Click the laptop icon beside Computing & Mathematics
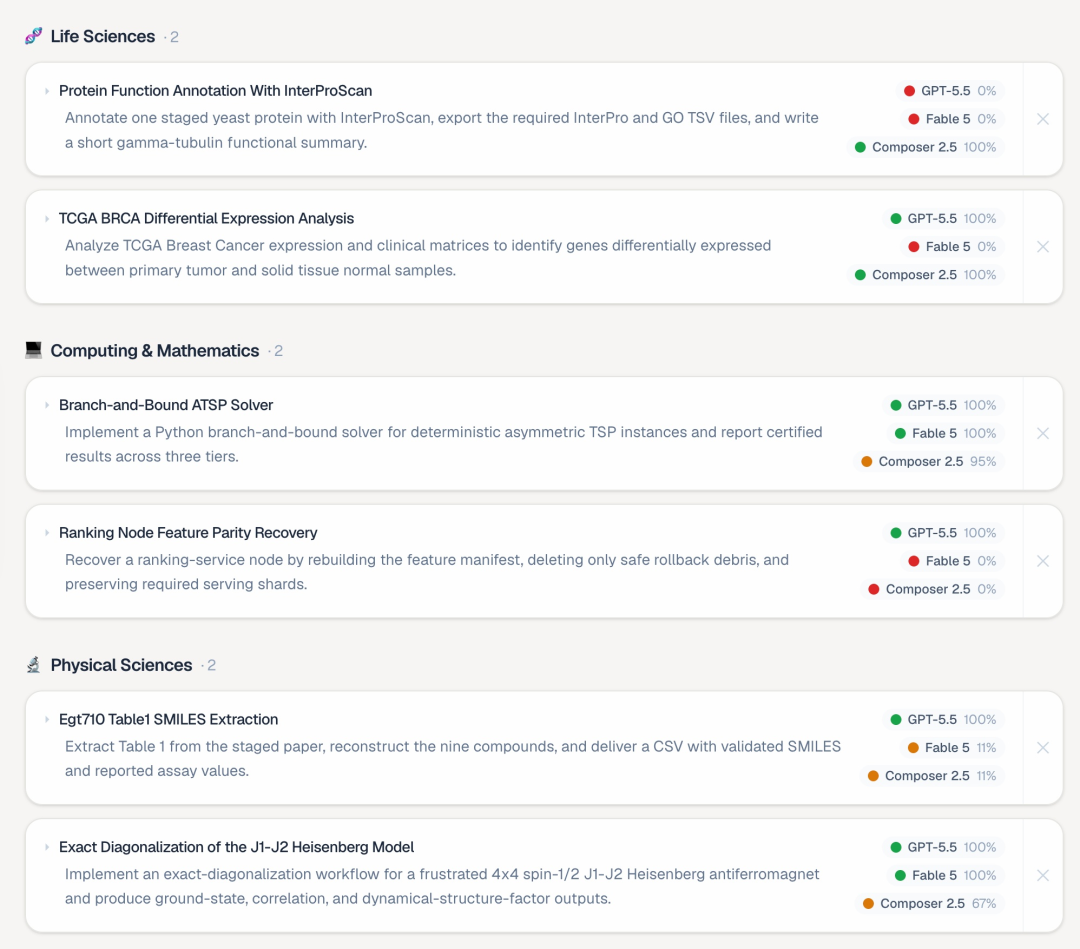This screenshot has width=1080, height=949. 33,350
